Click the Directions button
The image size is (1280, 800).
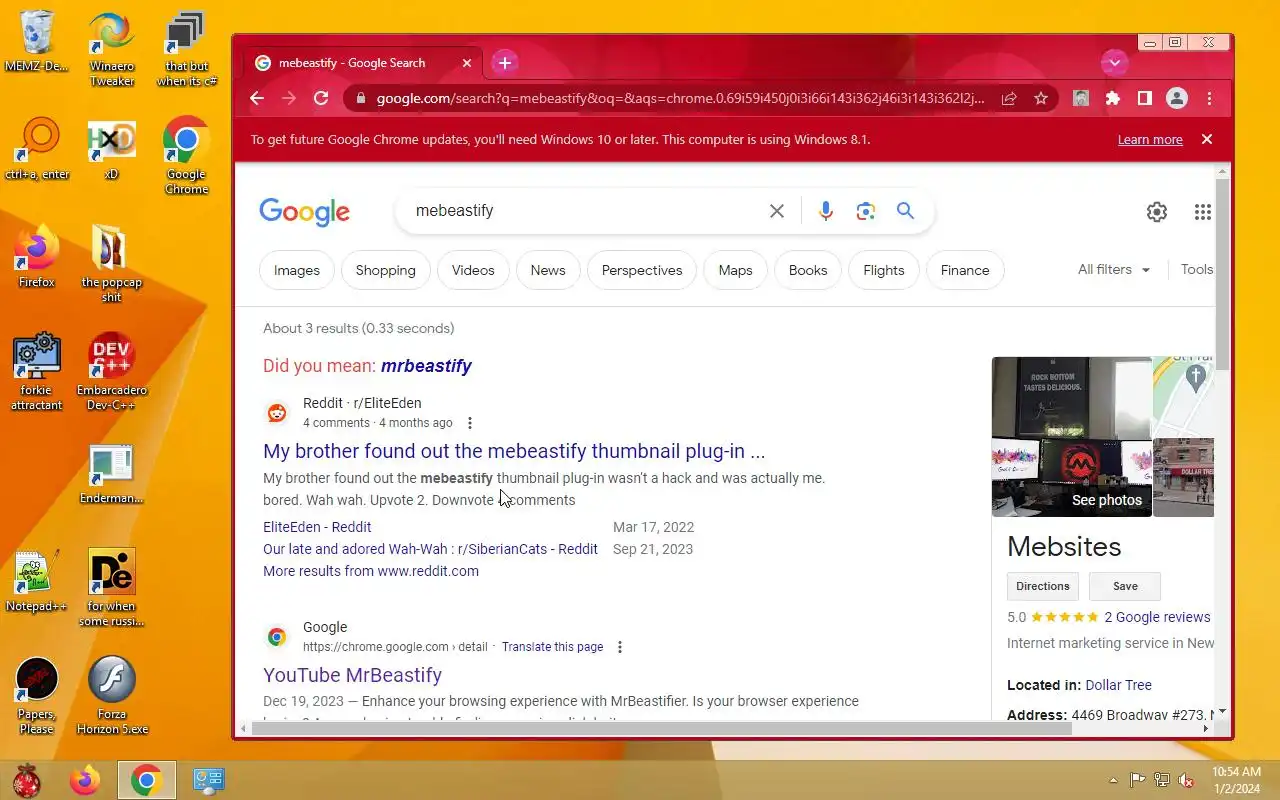pos(1043,586)
